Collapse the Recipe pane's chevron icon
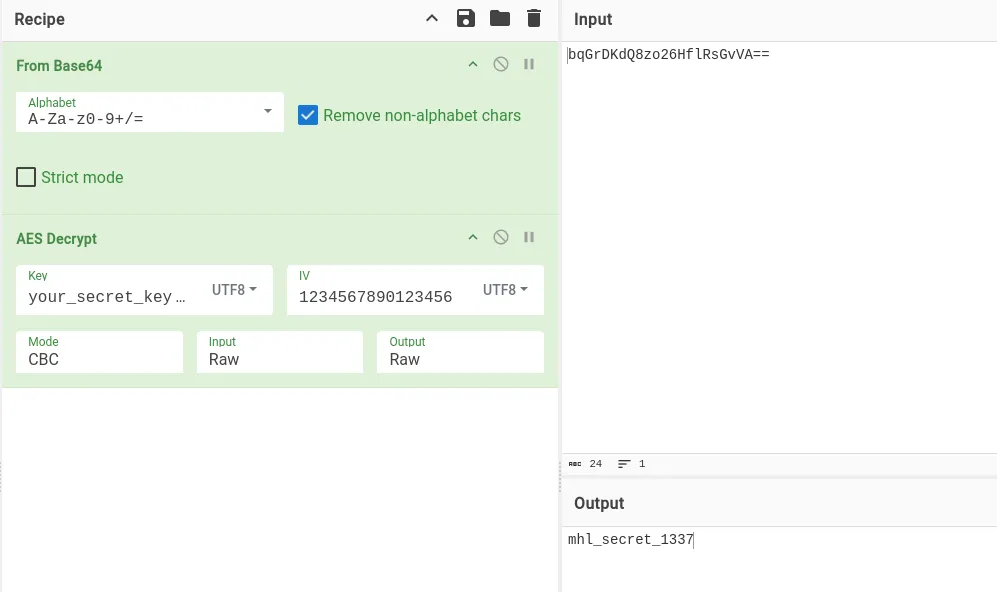Viewport: 997px width, 592px height. point(432,18)
